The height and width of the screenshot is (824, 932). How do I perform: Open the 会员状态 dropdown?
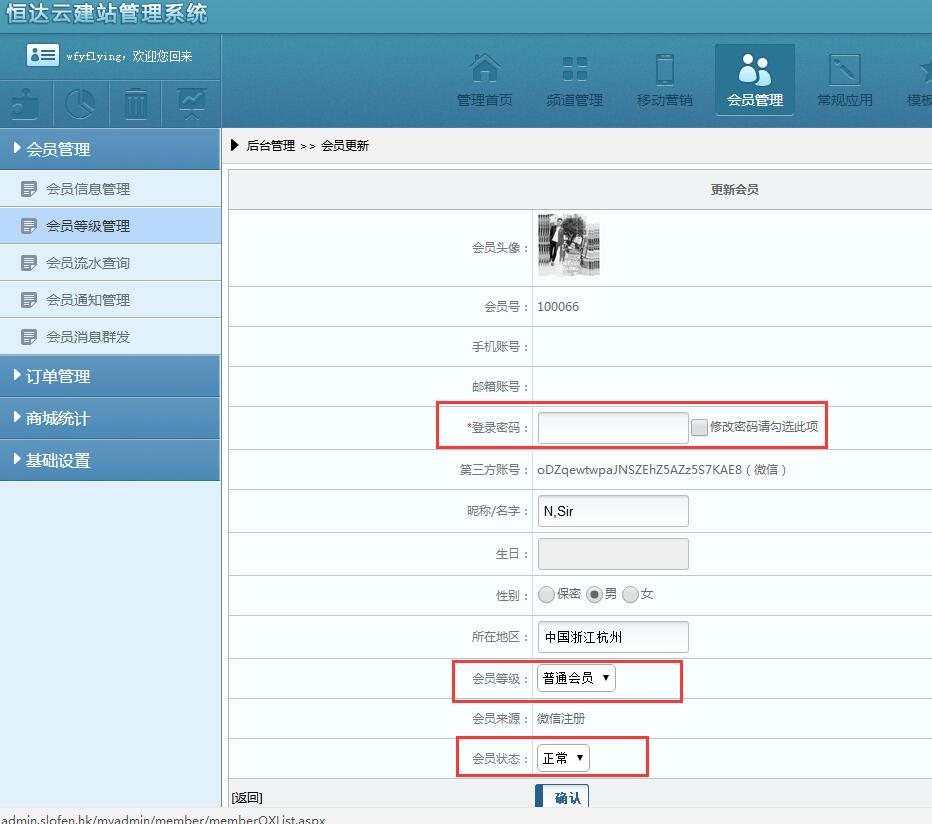tap(563, 758)
